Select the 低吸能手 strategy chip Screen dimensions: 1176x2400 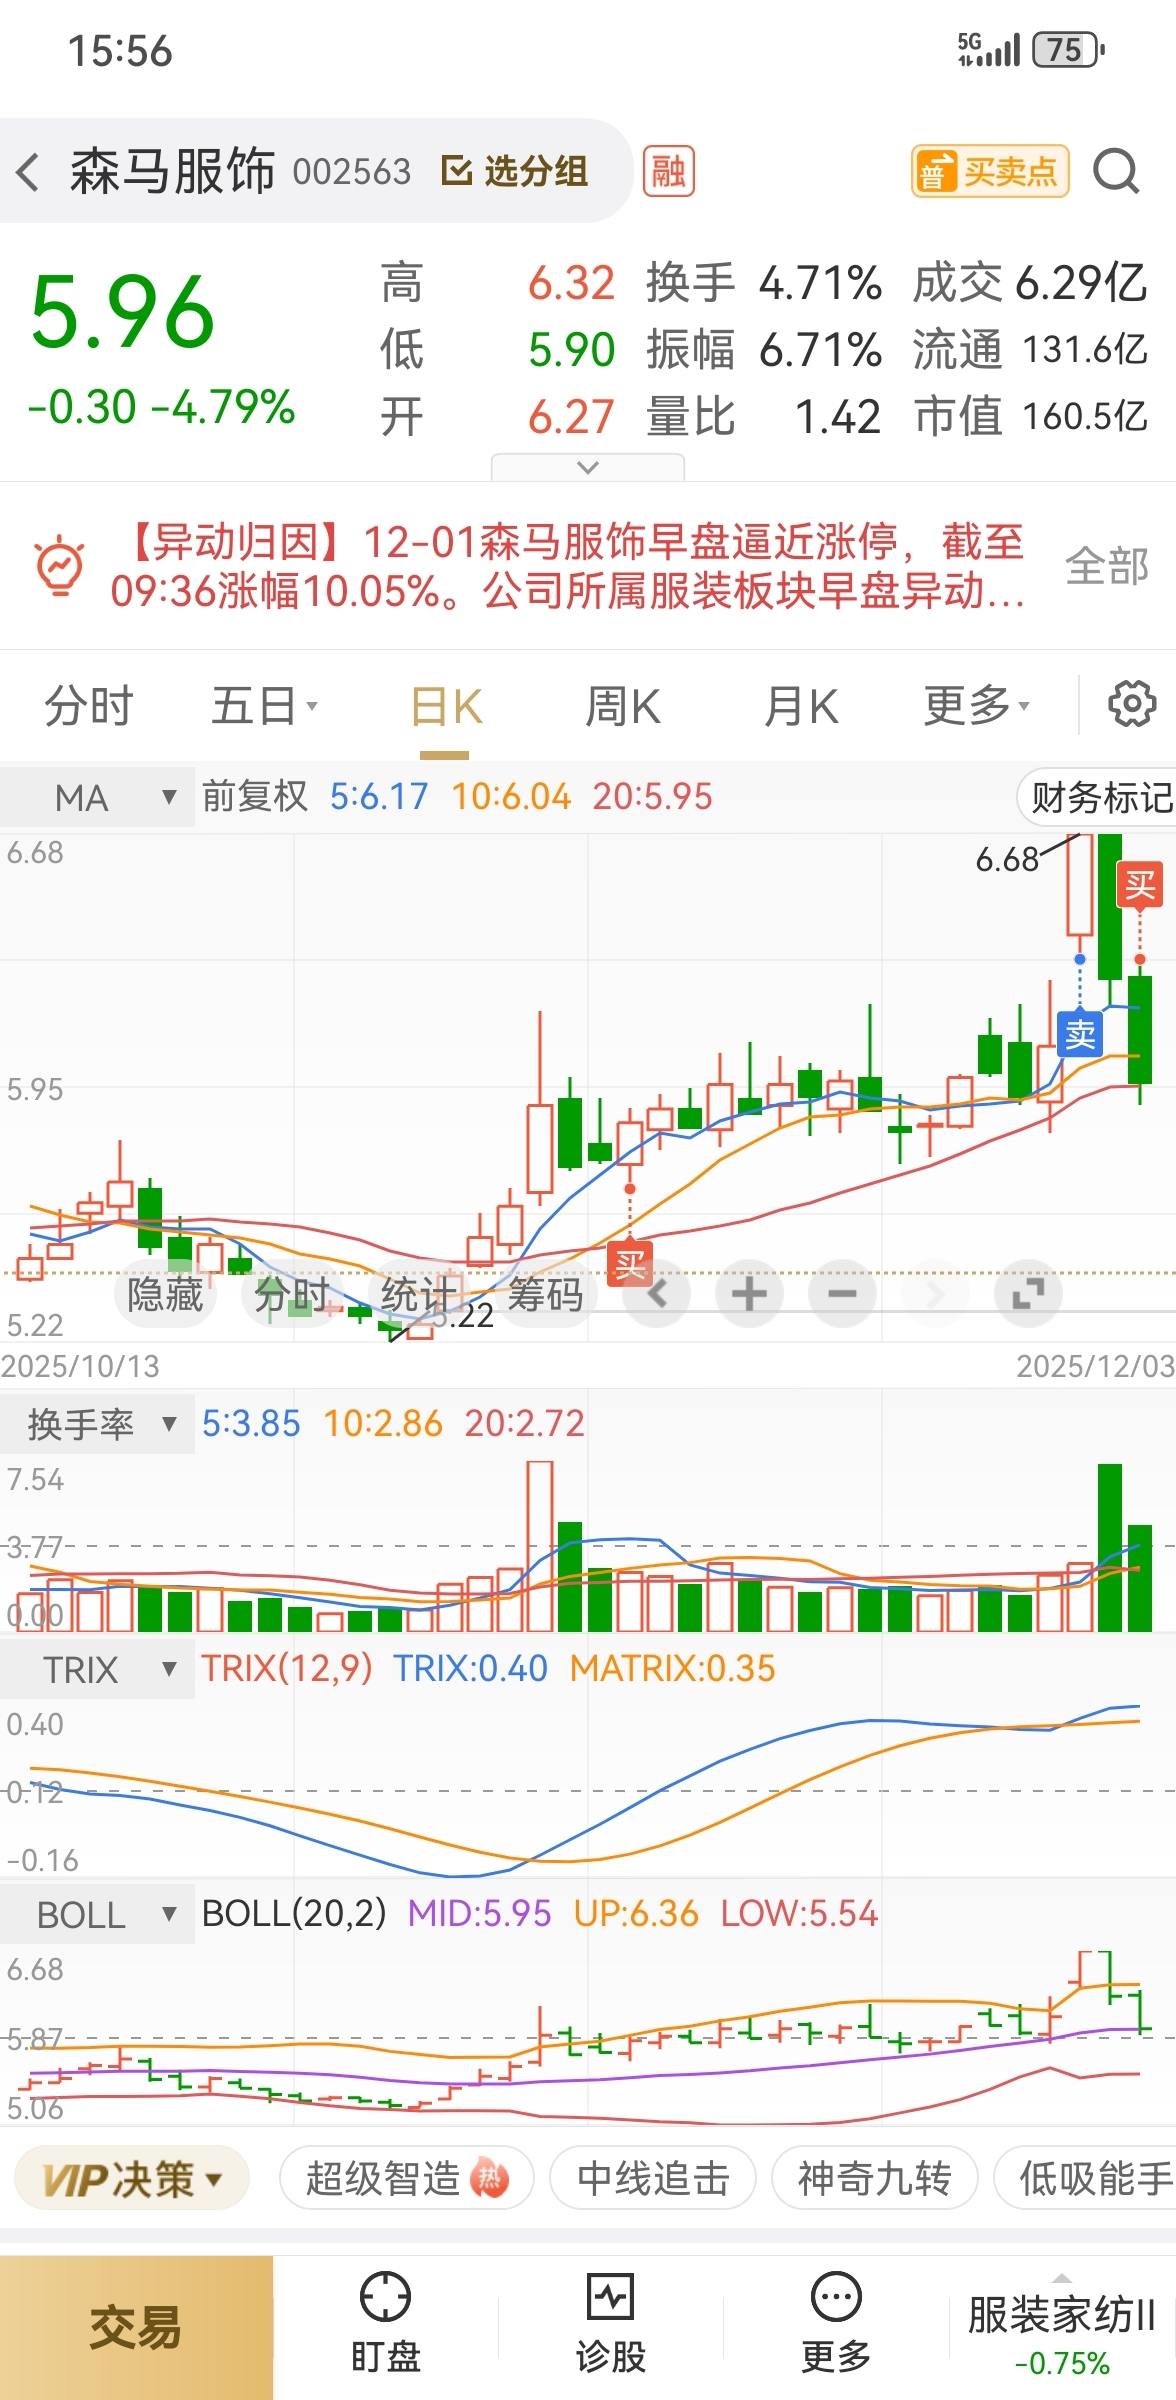[x=1086, y=2178]
